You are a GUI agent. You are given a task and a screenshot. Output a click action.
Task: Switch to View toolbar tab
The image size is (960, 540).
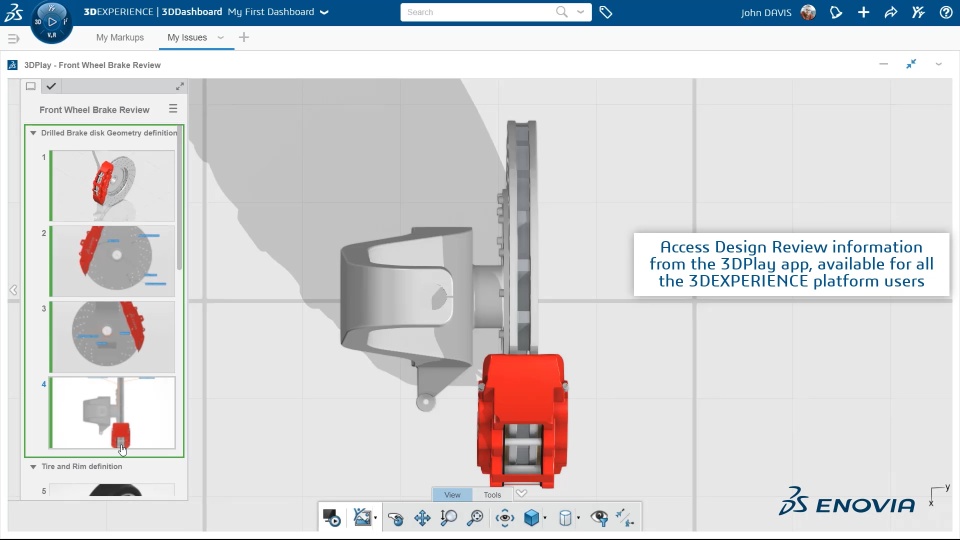pyautogui.click(x=452, y=495)
